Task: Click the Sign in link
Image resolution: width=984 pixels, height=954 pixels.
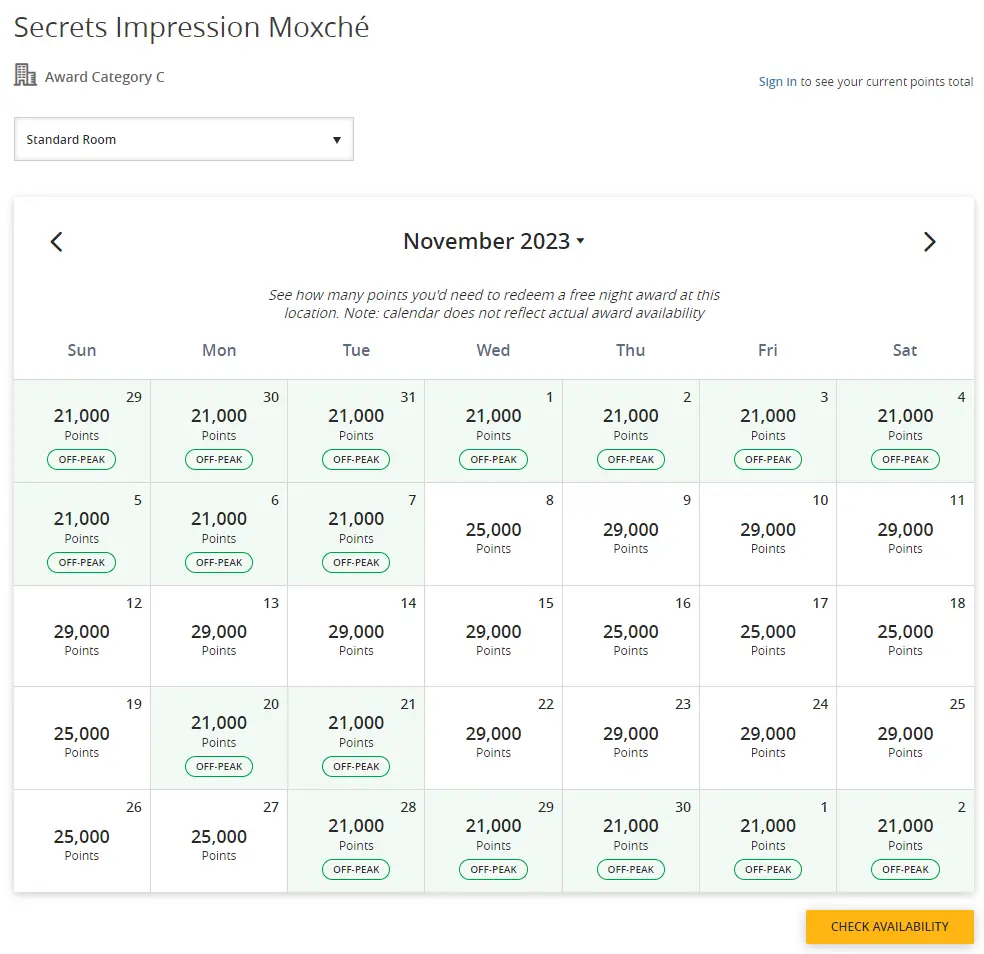Action: 777,82
